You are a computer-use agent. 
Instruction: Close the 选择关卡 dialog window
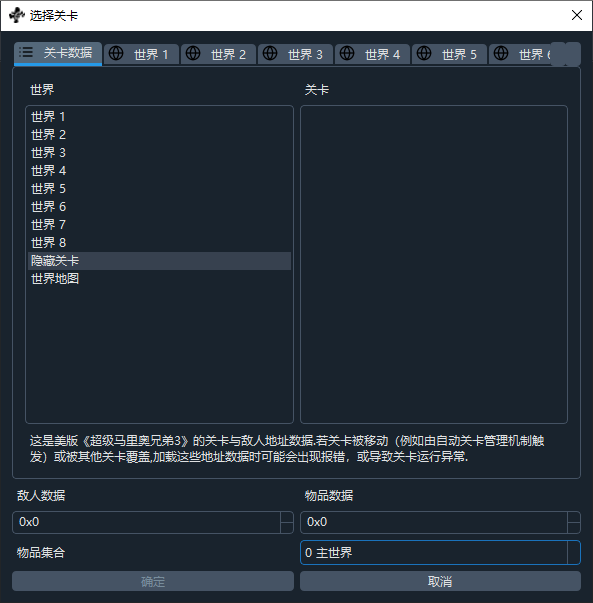pos(576,15)
